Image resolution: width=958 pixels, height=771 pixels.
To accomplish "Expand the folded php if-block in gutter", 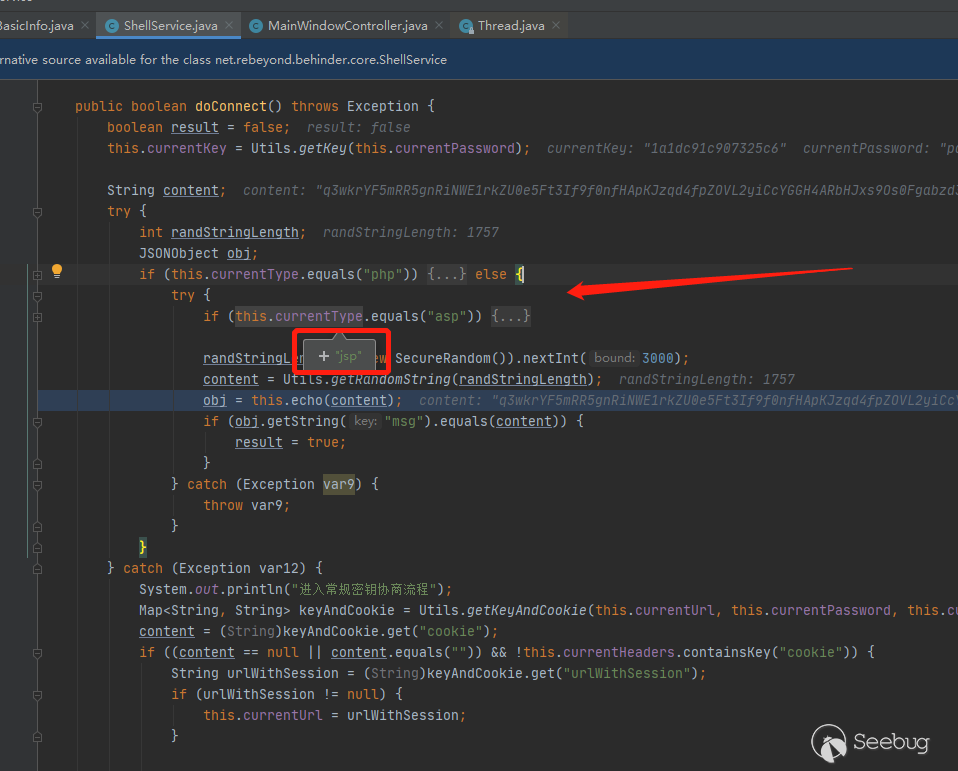I will tap(38, 274).
